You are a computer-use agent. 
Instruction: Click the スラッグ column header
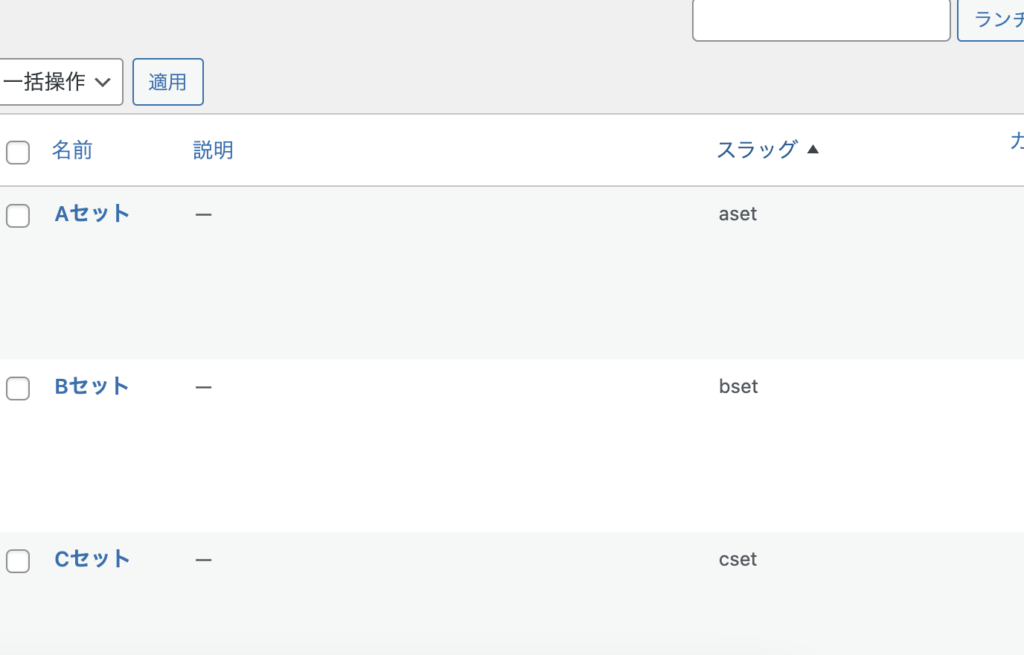(x=756, y=150)
